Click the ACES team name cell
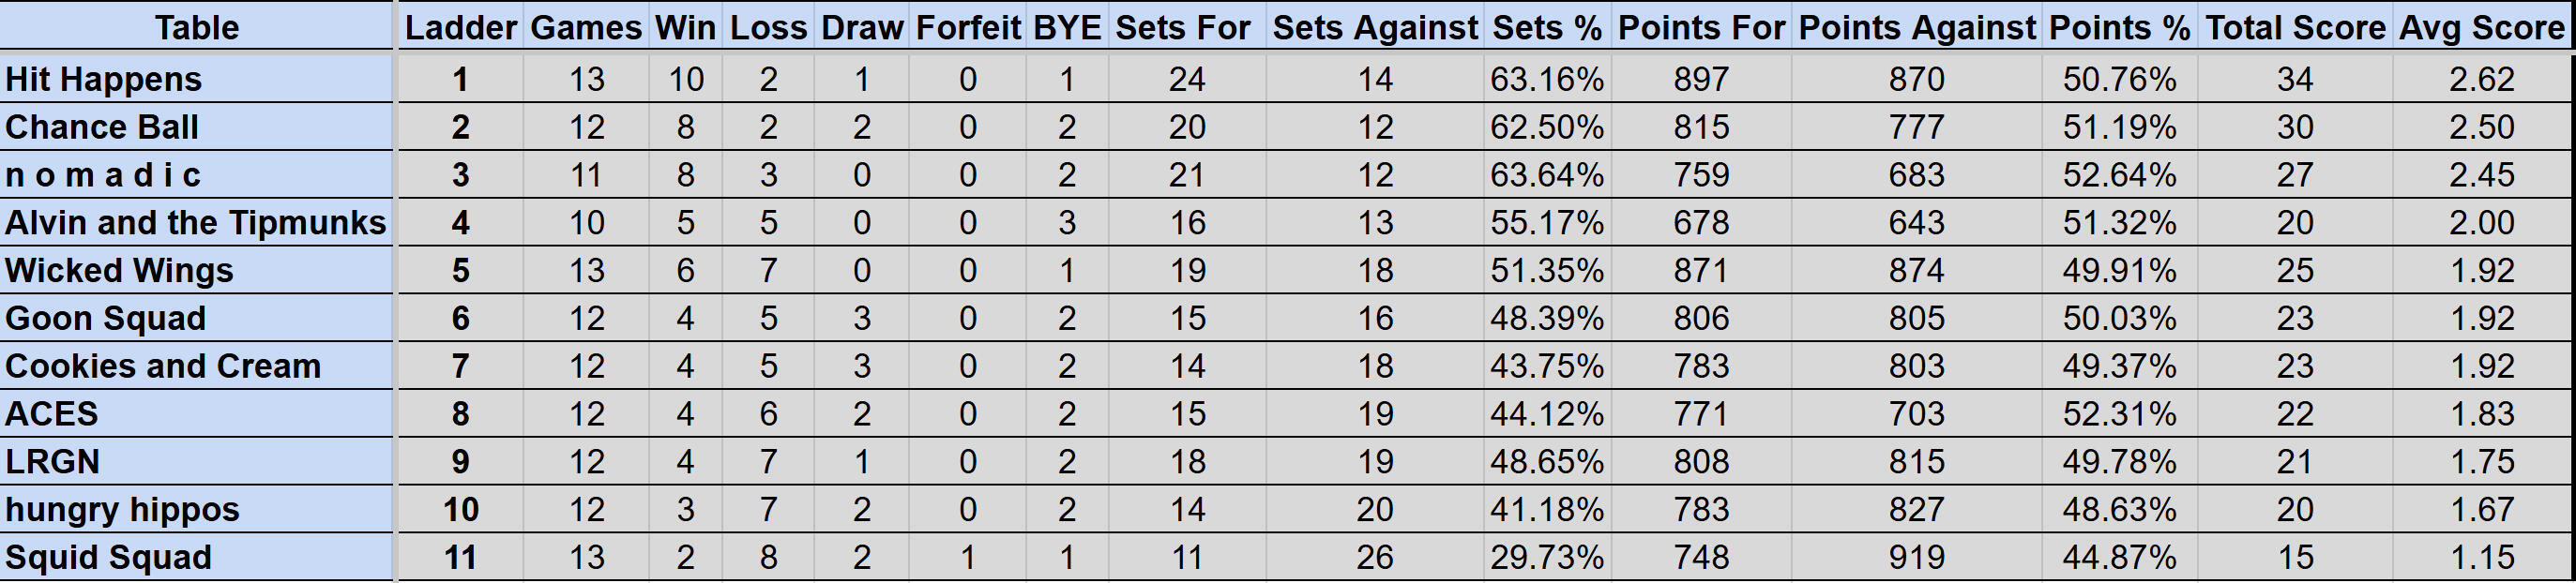The image size is (2576, 583). pos(52,414)
